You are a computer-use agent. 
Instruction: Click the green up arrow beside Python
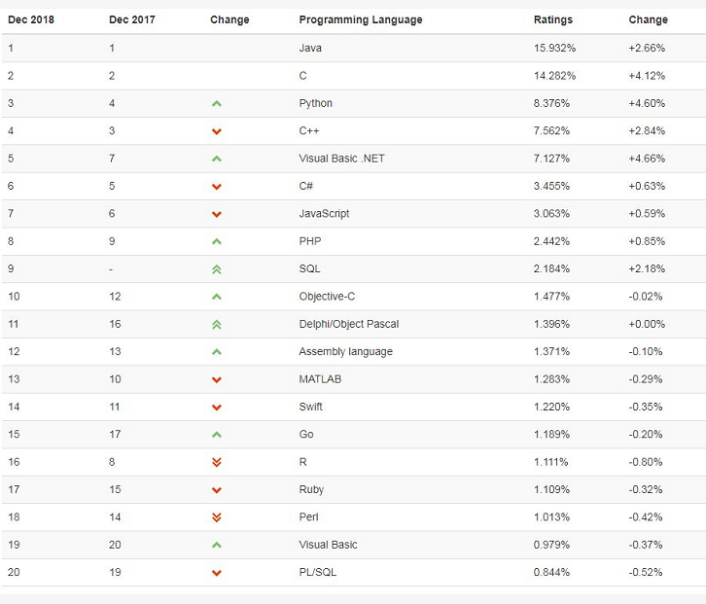(216, 103)
